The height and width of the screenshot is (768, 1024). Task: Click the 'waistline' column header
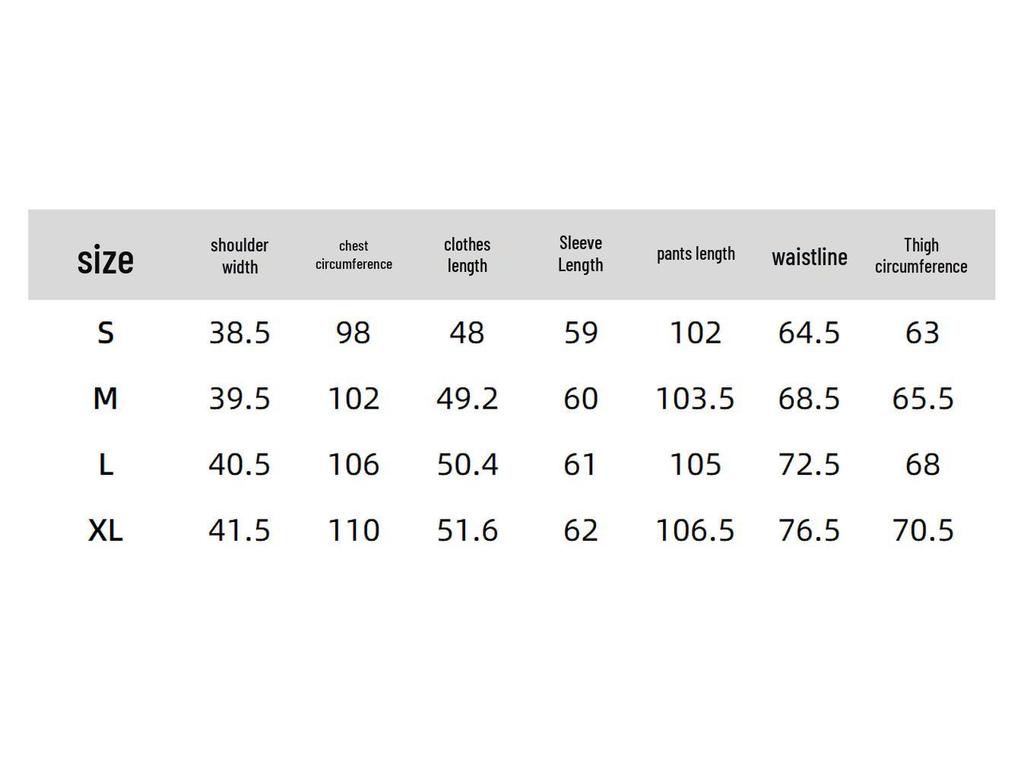tap(809, 257)
